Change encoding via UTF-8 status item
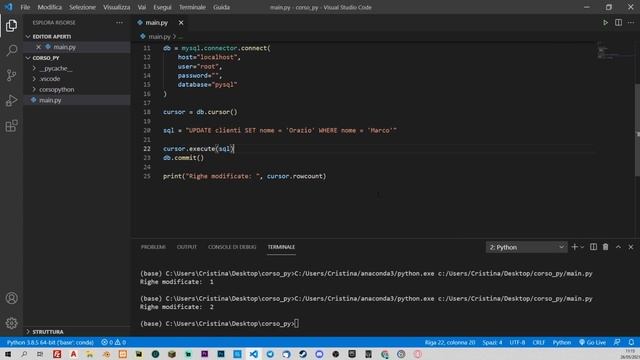Image resolution: width=640 pixels, height=360 pixels. [x=517, y=342]
